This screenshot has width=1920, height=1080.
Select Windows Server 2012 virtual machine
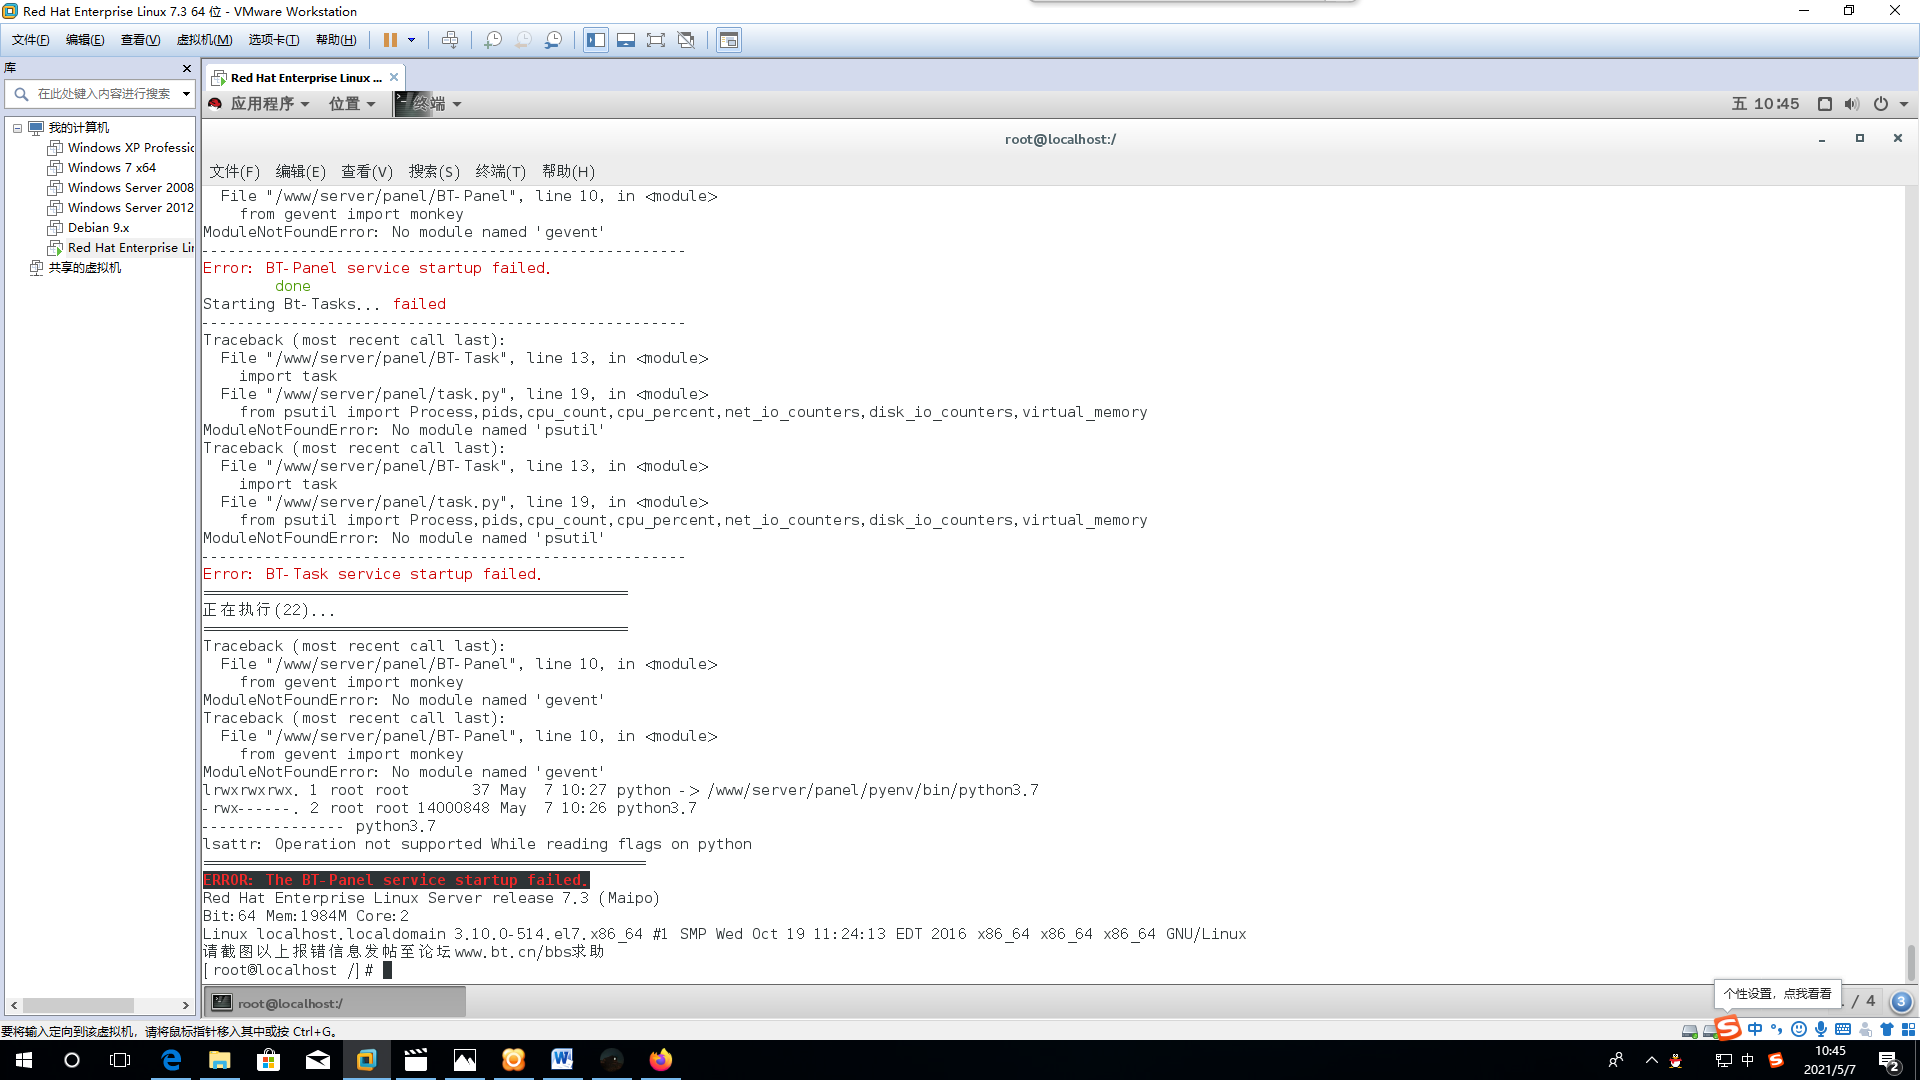click(x=121, y=208)
